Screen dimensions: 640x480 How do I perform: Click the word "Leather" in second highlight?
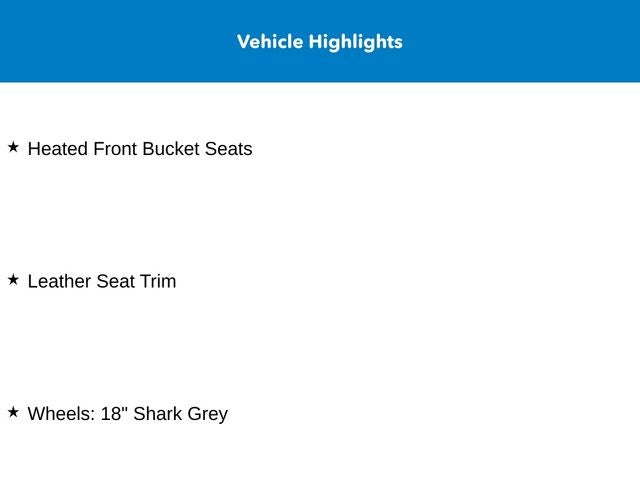(59, 282)
